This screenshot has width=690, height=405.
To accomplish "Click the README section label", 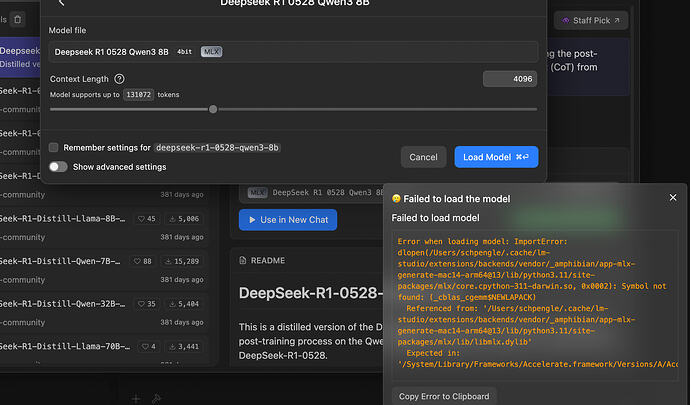I will pos(268,261).
